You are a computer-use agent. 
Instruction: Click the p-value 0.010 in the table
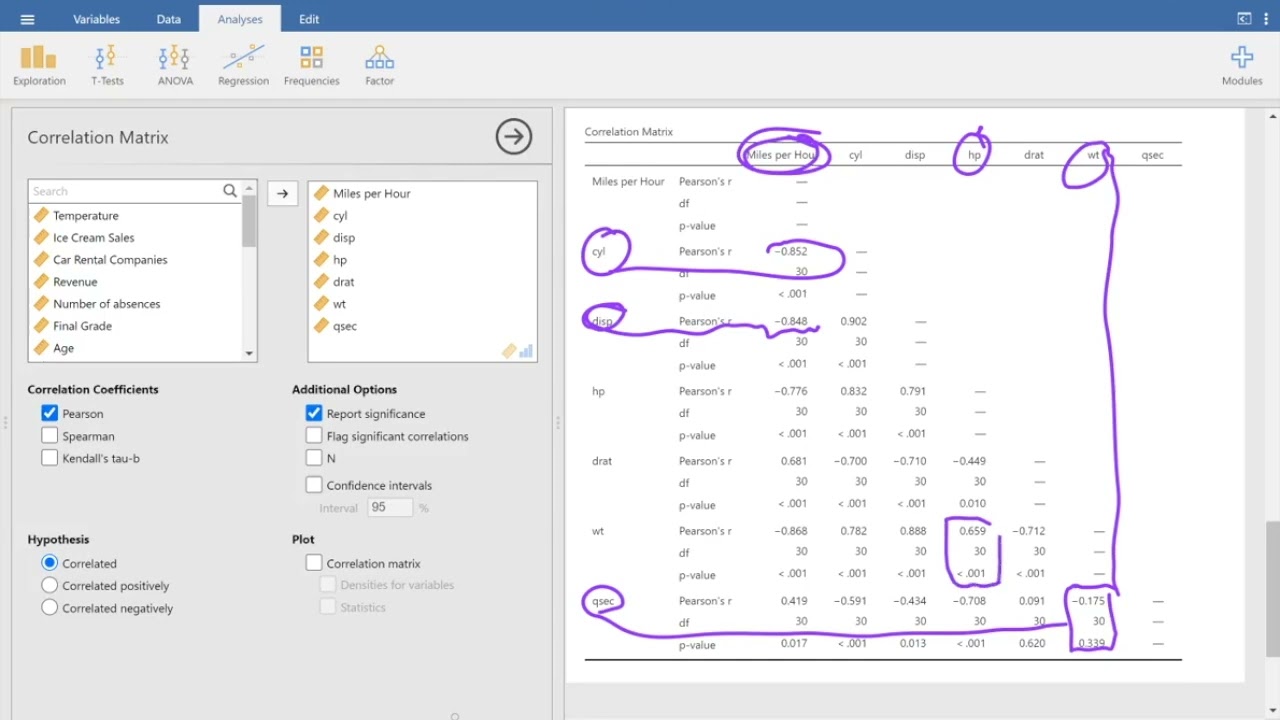point(973,503)
